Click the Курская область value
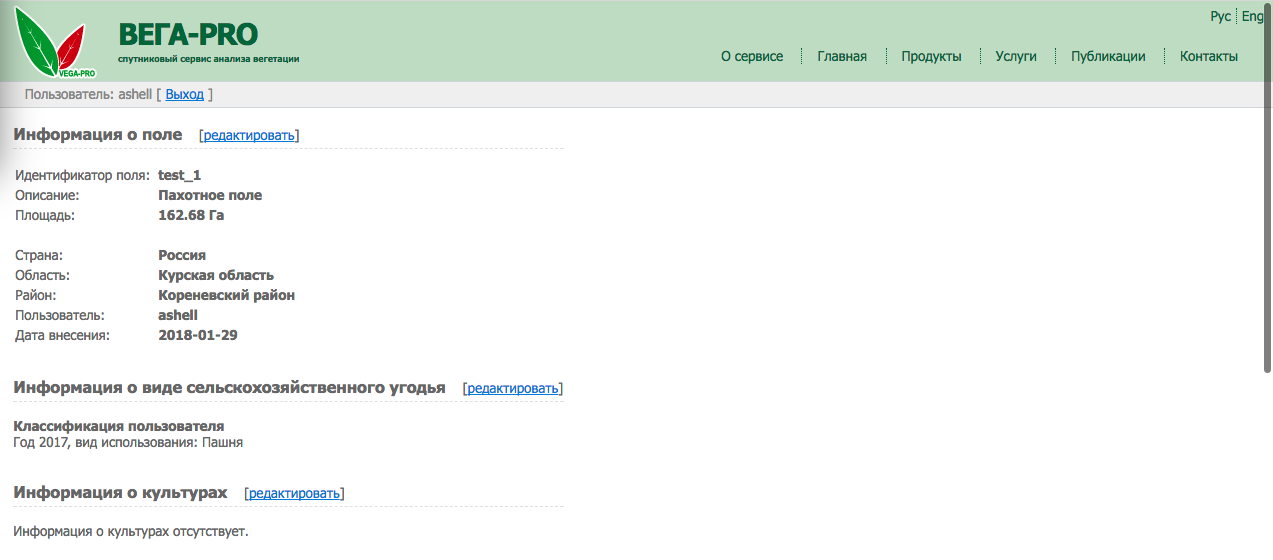Viewport: 1273px width, 560px height. click(x=216, y=275)
